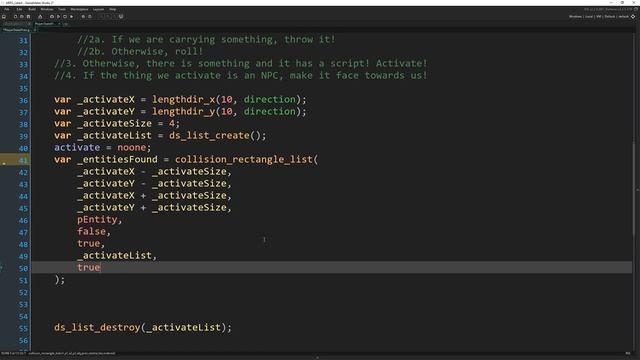Screen dimensions: 640x360
Task: Click the comment starting '//4. If the thing'
Action: [241, 76]
